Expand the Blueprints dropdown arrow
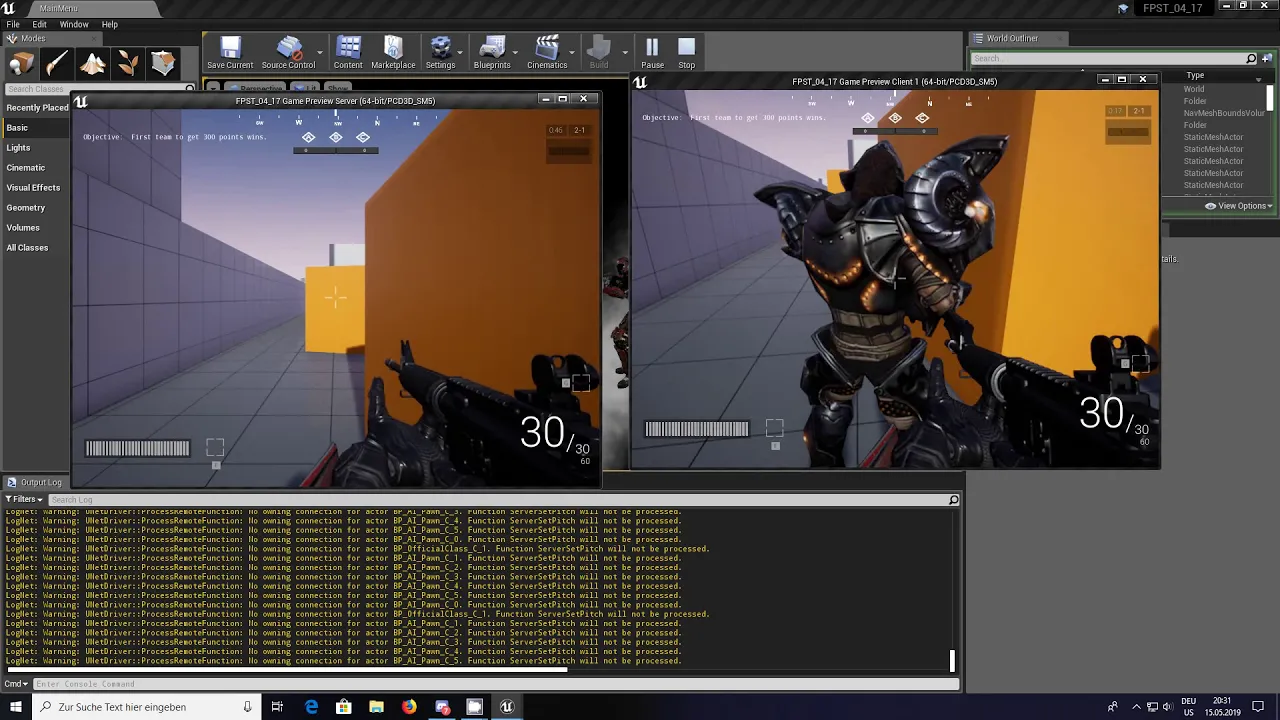Screen dimensions: 1280x720 point(515,52)
